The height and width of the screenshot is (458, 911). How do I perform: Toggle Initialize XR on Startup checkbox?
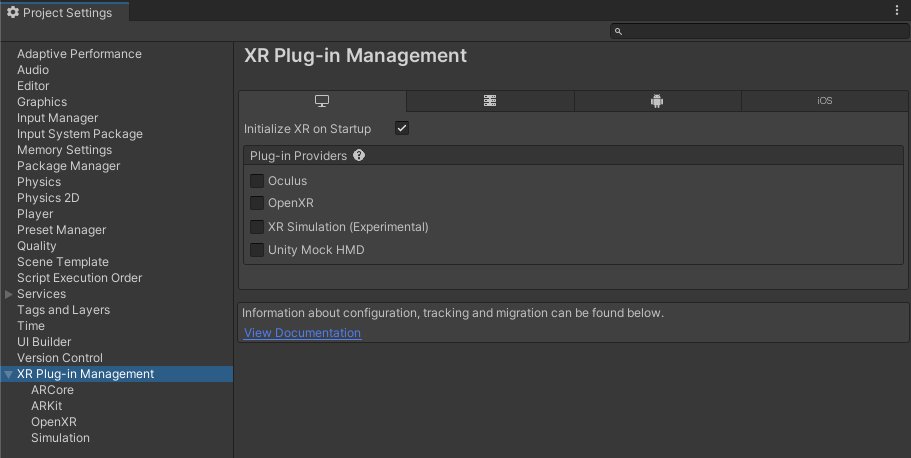tap(402, 129)
